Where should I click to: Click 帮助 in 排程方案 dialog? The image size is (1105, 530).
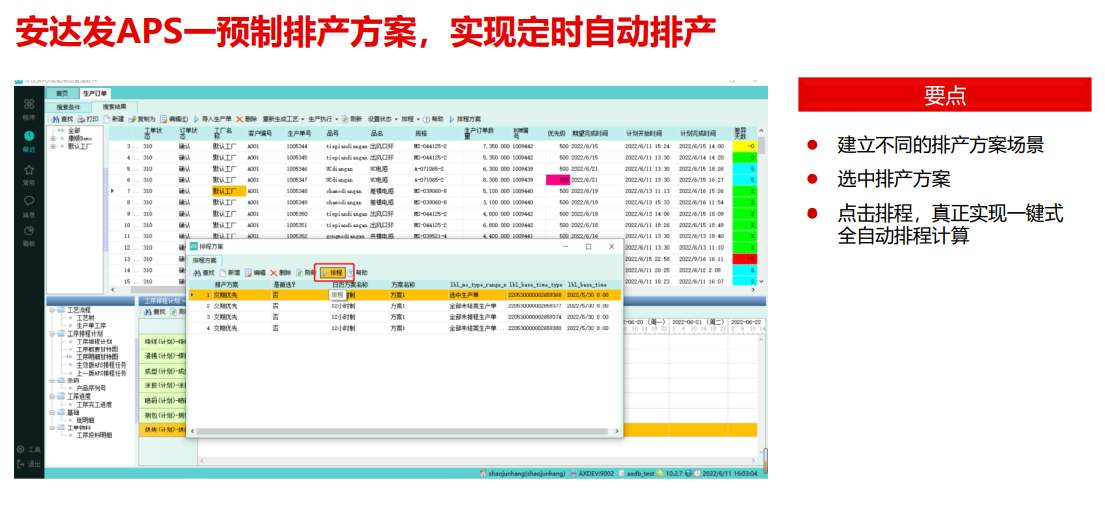point(357,273)
